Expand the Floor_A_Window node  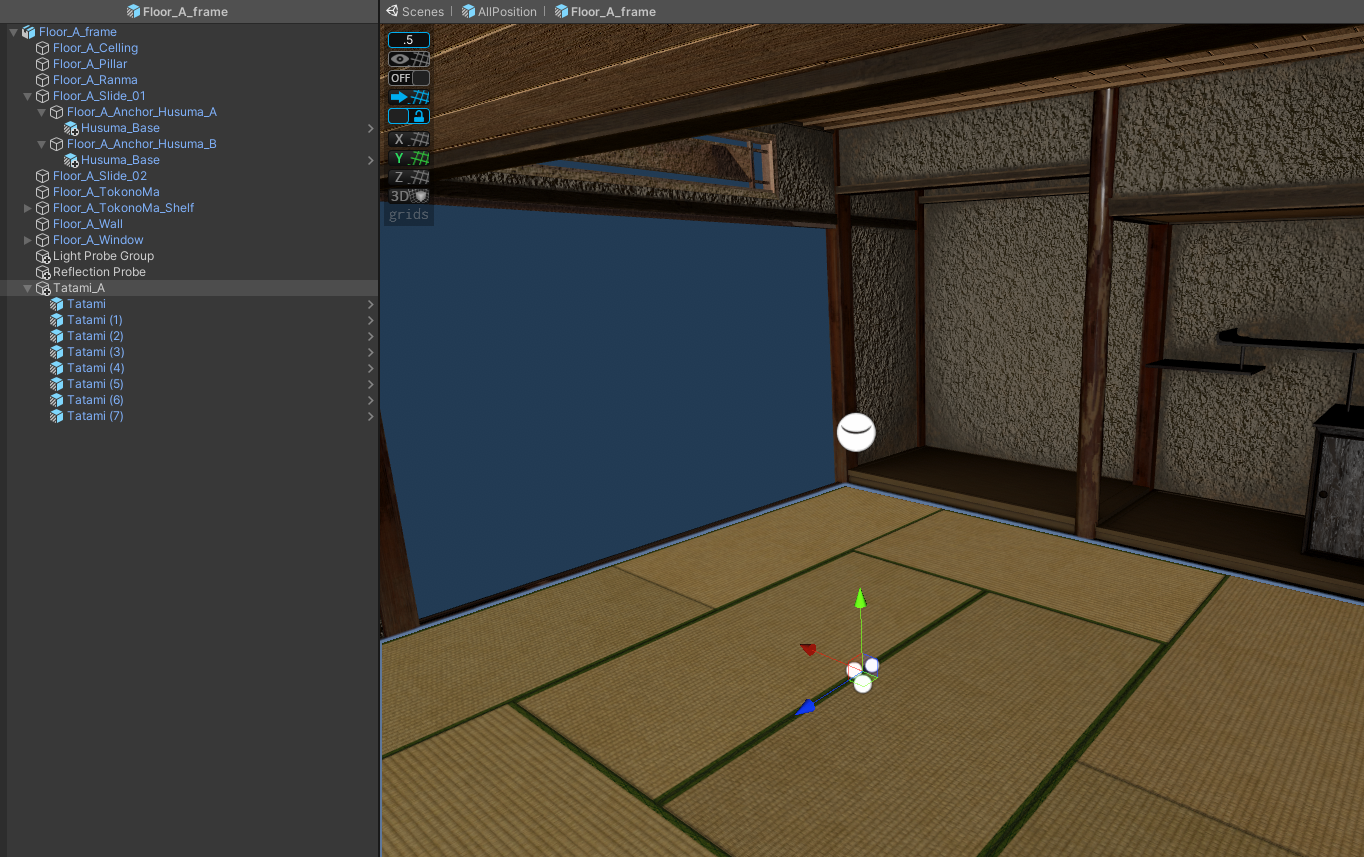click(x=27, y=240)
